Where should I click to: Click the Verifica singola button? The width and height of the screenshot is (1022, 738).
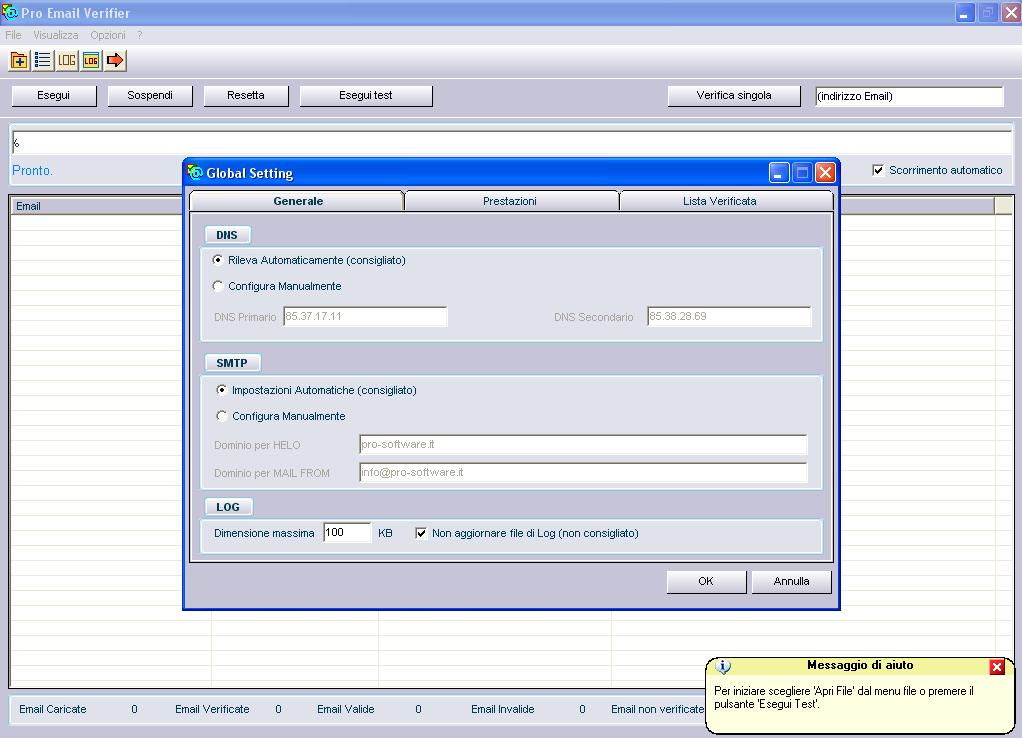734,96
